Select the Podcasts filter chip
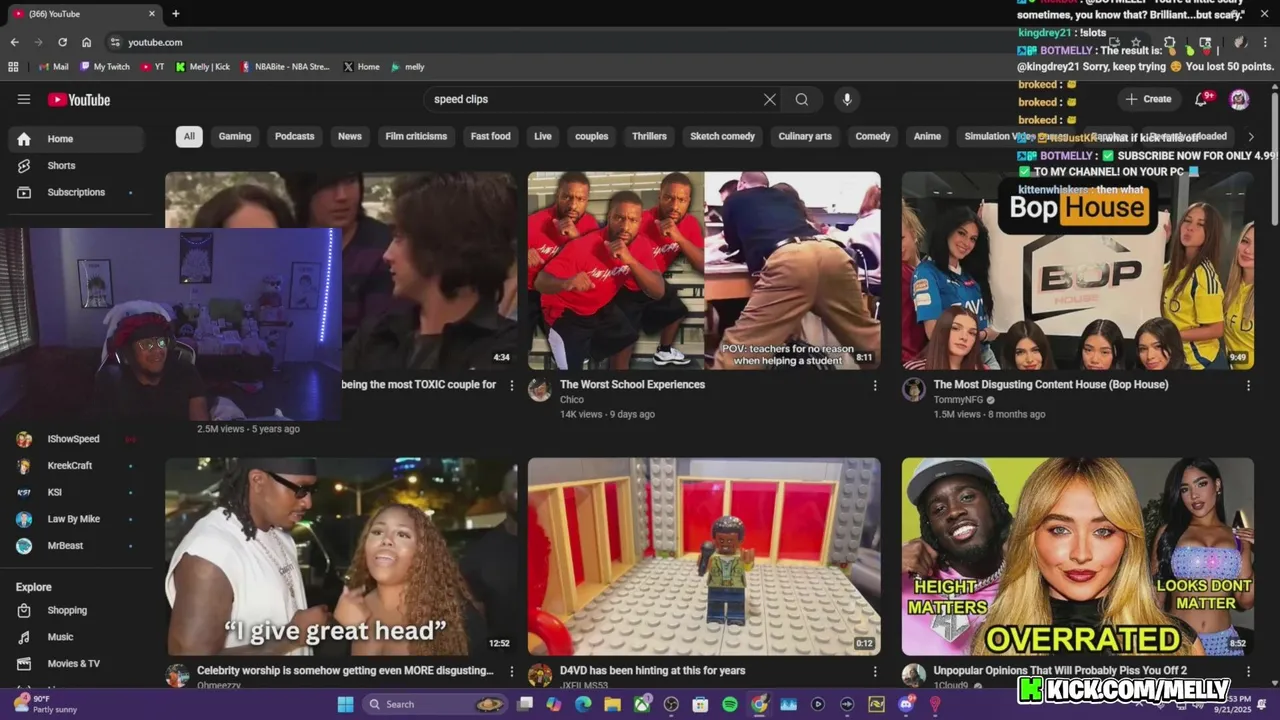The width and height of the screenshot is (1280, 720). (294, 136)
